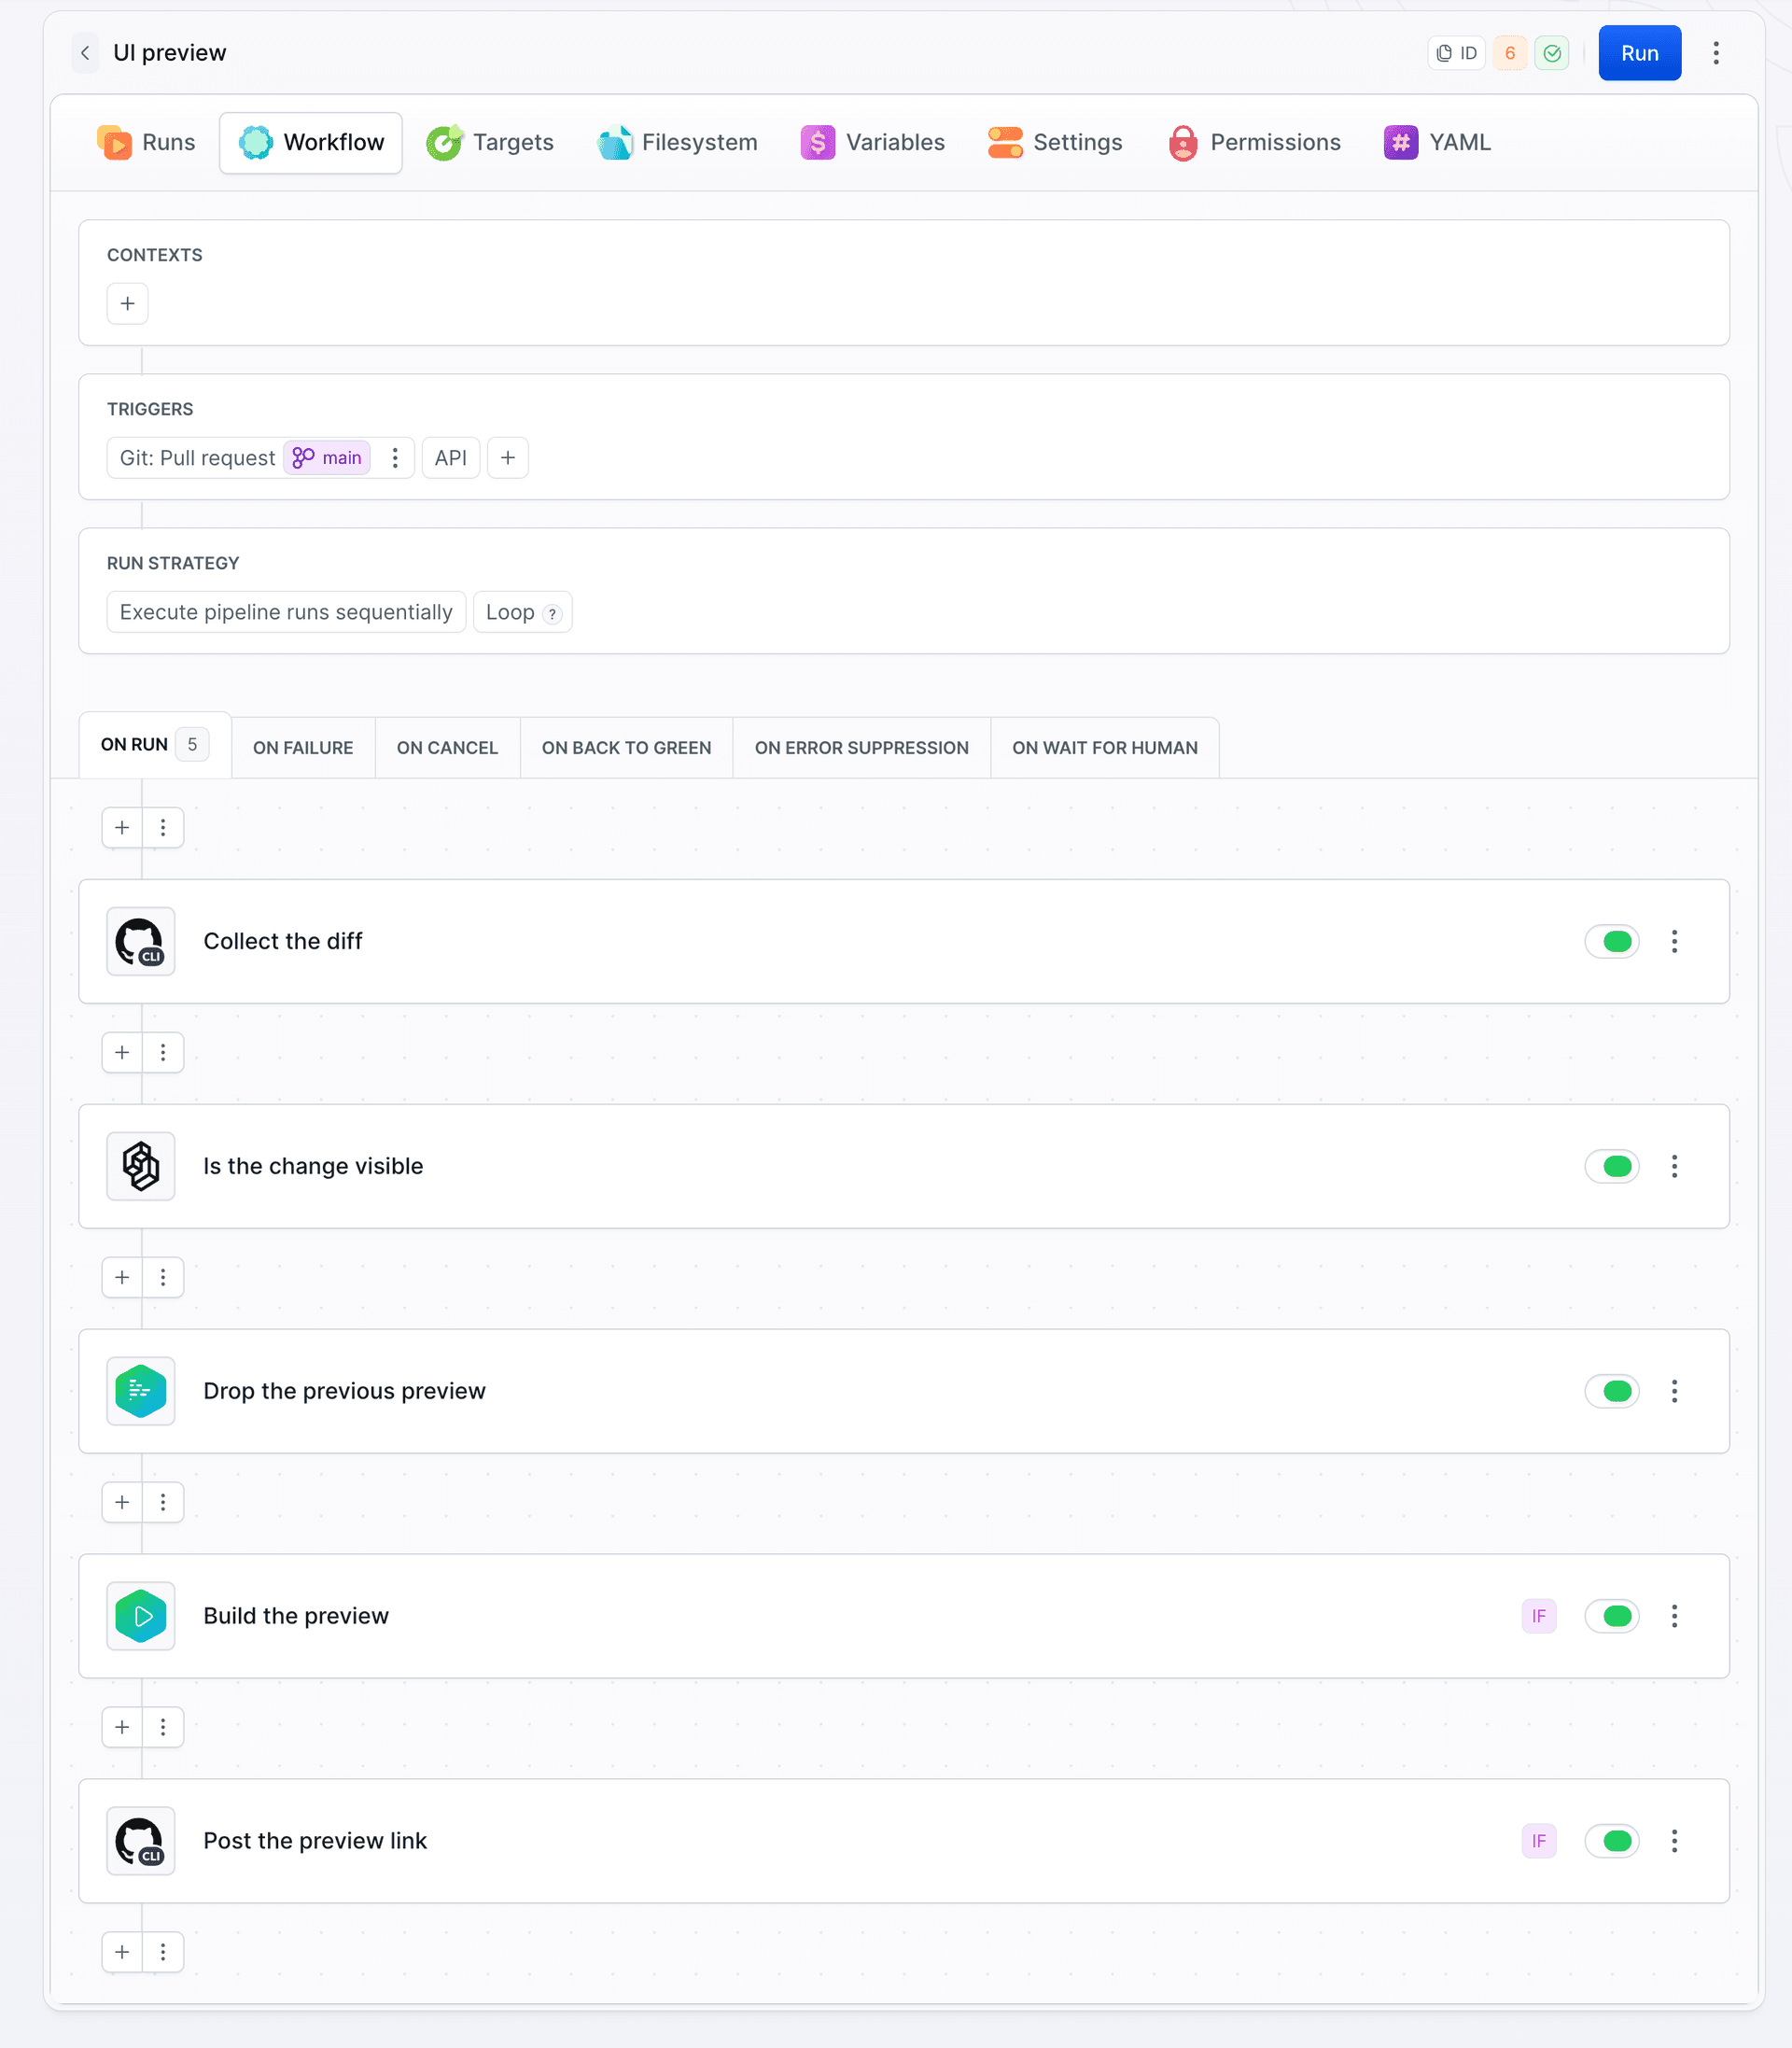The image size is (1792, 2048).
Task: Open the options menu below Is the change visible
Action: coord(163,1278)
